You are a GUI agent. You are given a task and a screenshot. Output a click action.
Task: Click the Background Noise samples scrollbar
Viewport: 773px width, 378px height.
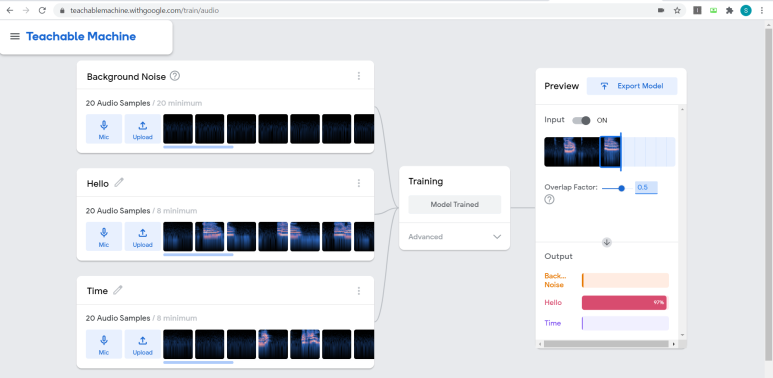tap(198, 147)
